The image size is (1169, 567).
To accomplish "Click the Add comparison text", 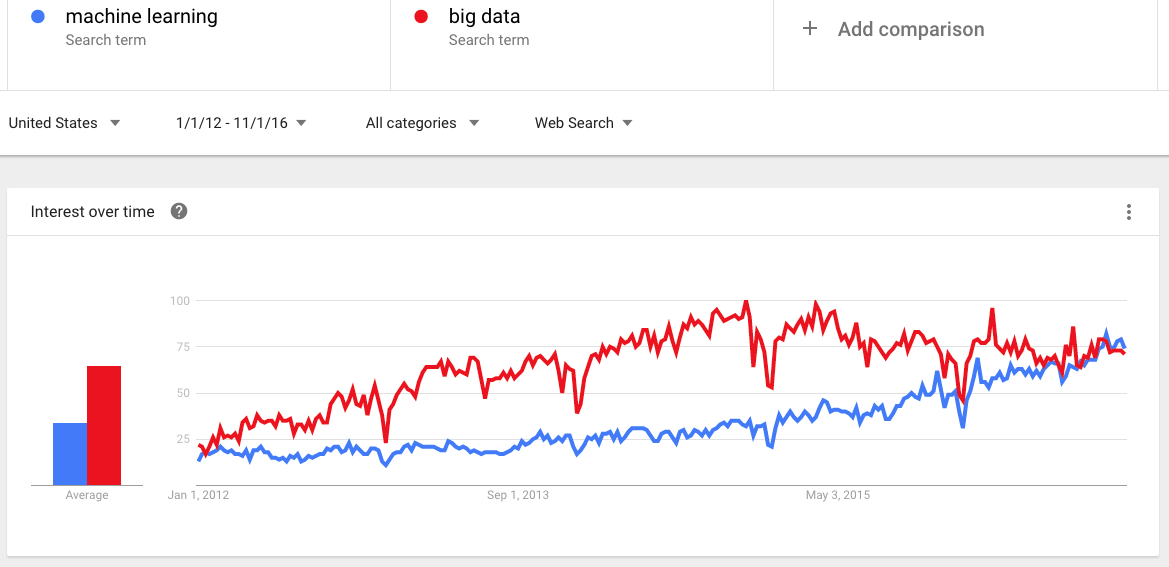I will (911, 29).
